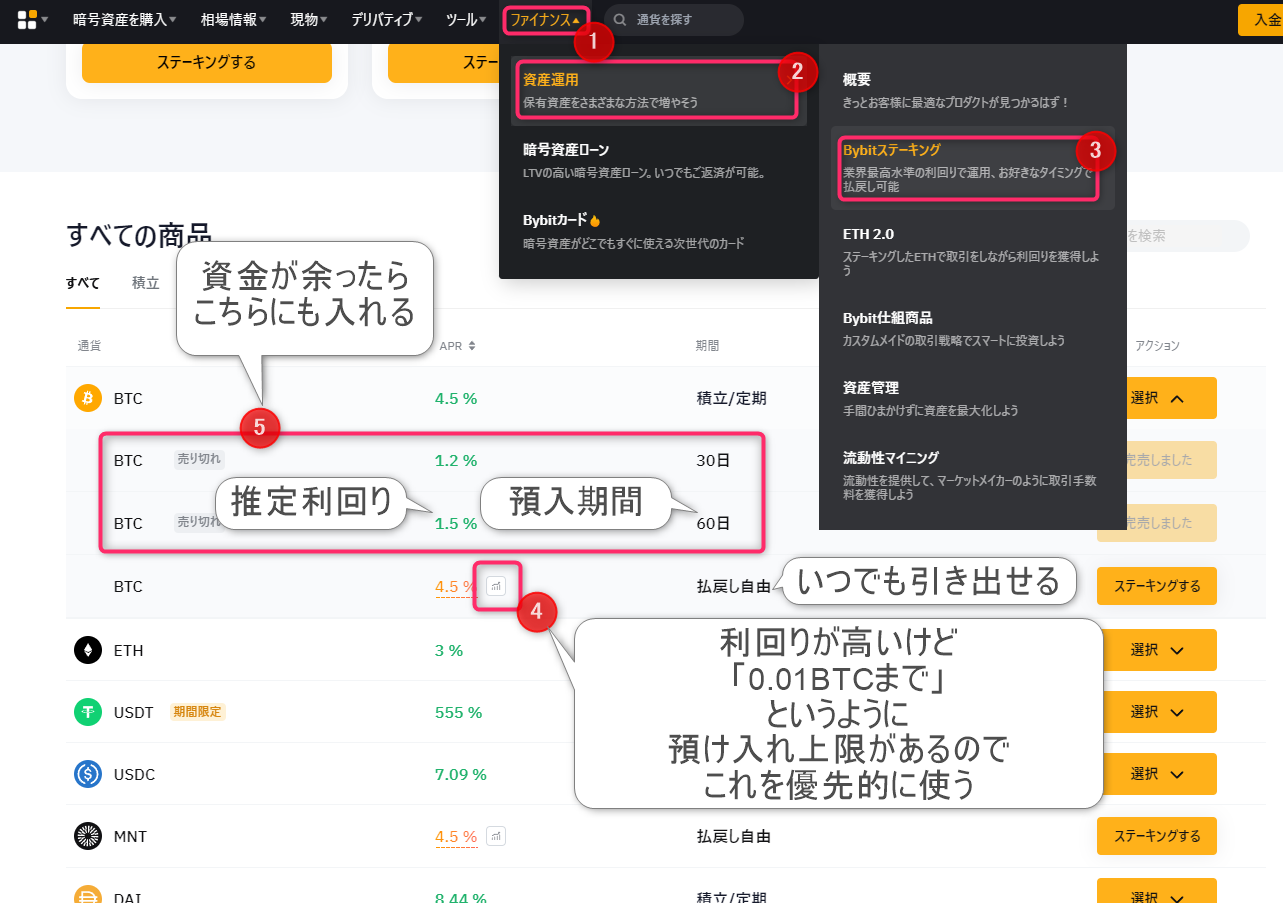The height and width of the screenshot is (903, 1283).
Task: Collapse the ファイナンス nav menu
Action: 545,20
